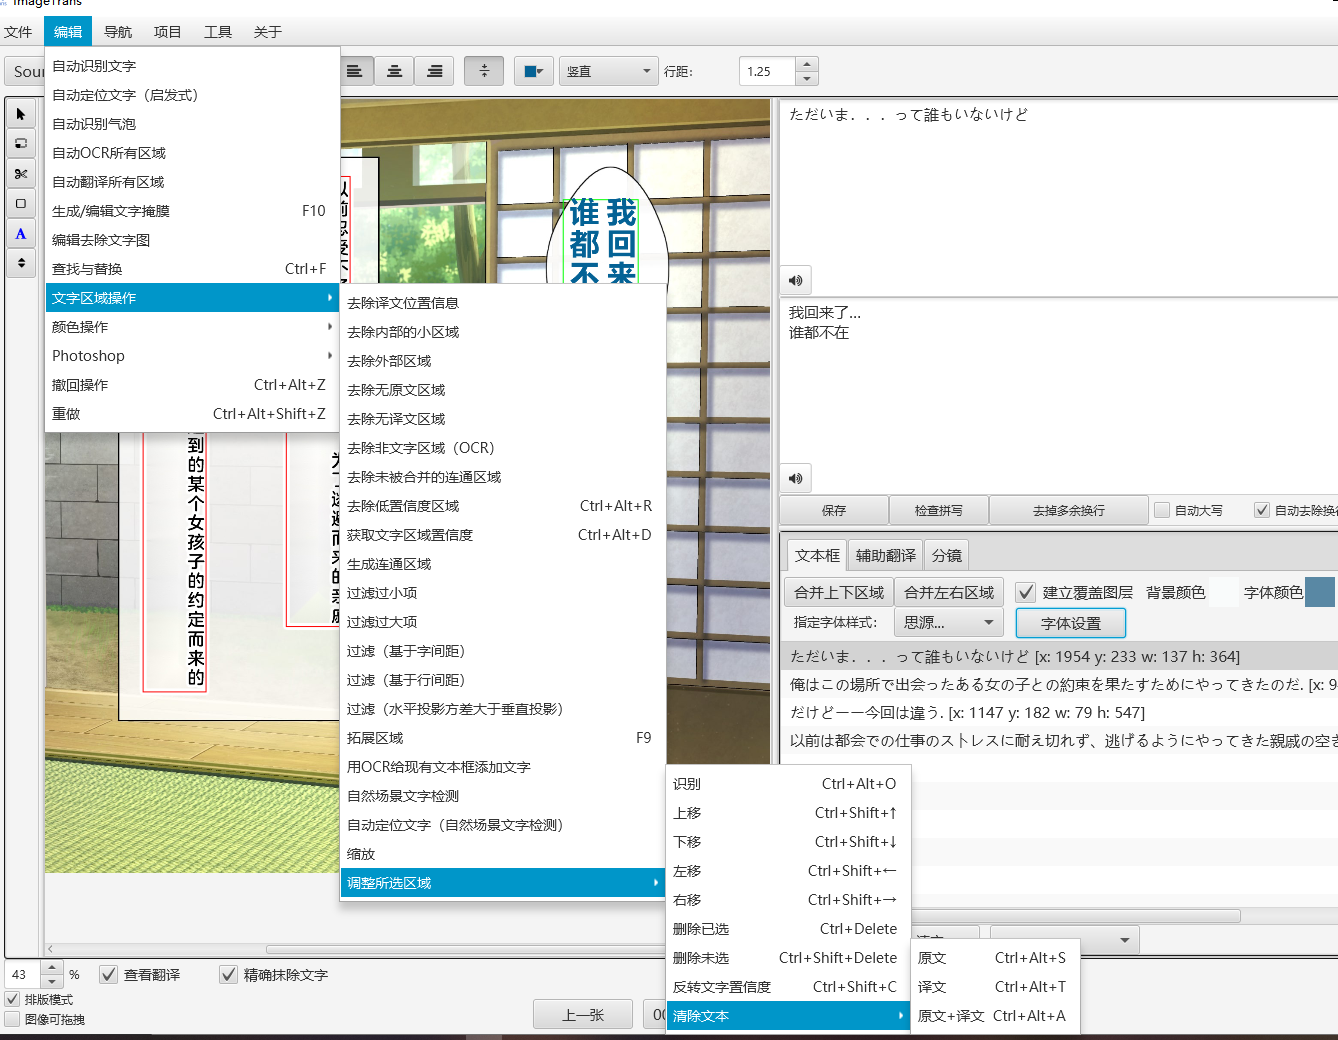Open the 竖直 text direction dropdown

[608, 71]
